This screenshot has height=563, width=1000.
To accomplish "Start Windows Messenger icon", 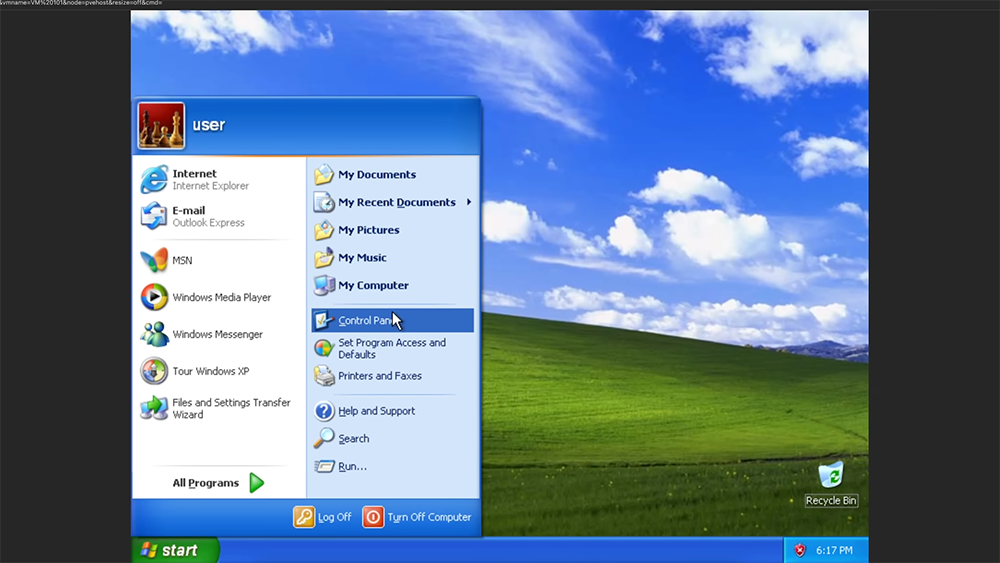I will (x=154, y=334).
